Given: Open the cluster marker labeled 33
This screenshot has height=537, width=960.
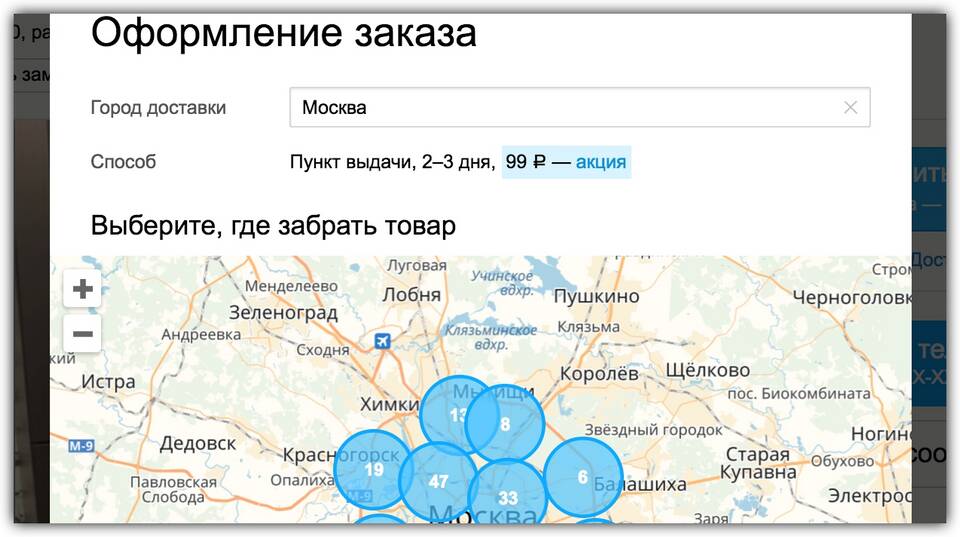Looking at the screenshot, I should point(508,498).
